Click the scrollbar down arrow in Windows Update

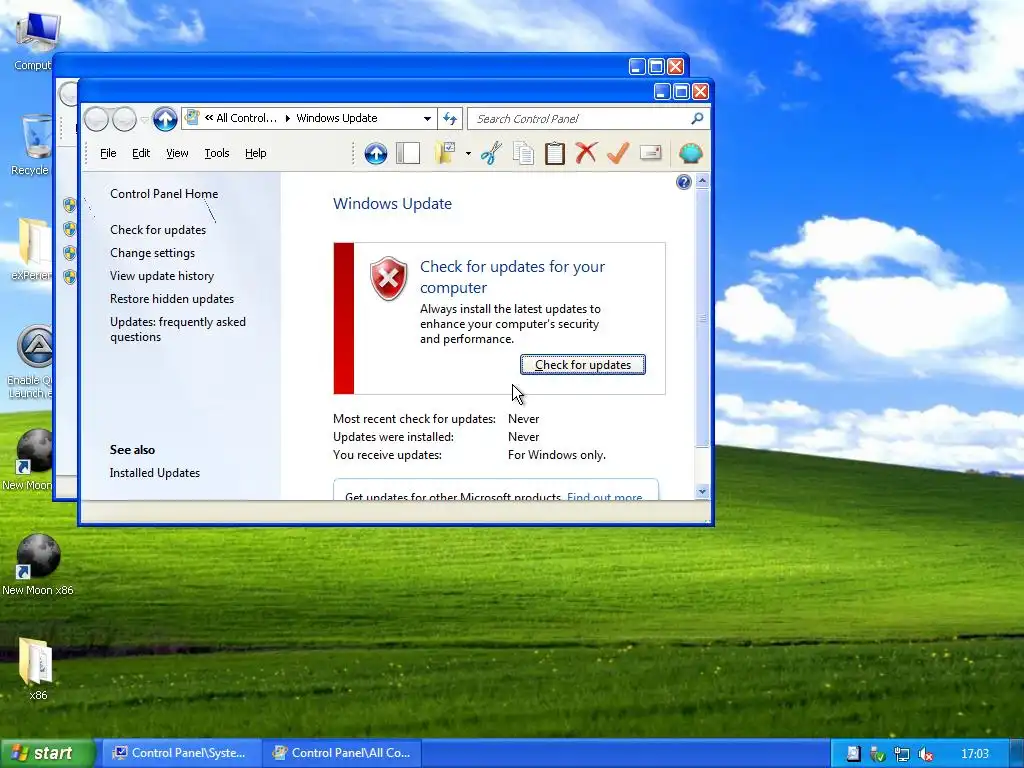coord(702,492)
